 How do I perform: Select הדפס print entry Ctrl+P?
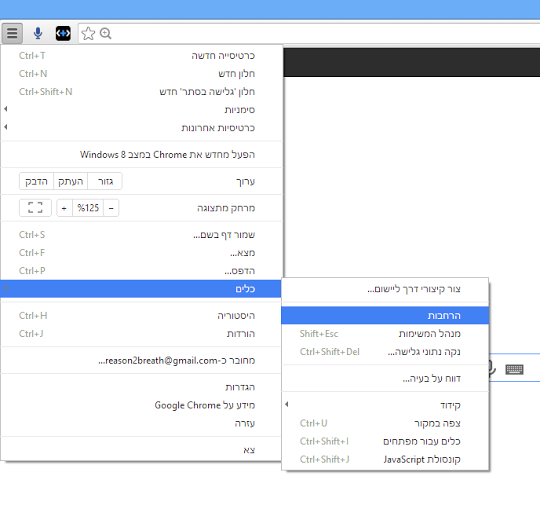point(141,271)
